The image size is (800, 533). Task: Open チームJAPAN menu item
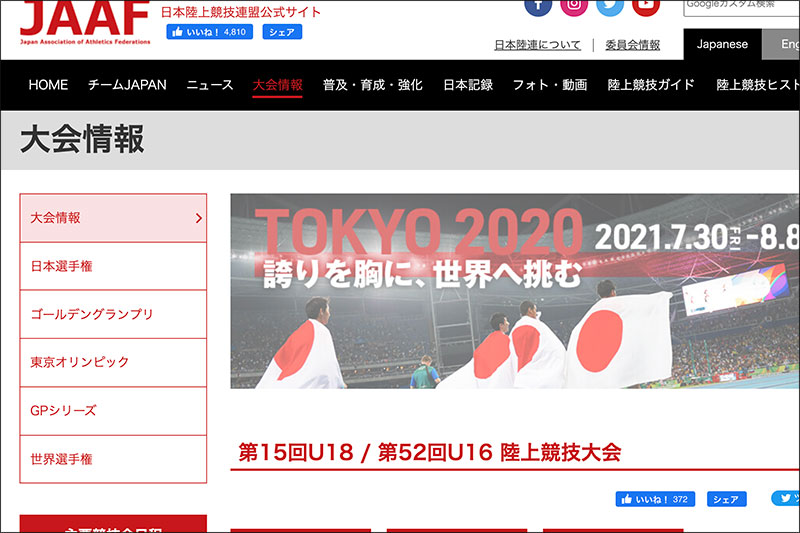[127, 85]
